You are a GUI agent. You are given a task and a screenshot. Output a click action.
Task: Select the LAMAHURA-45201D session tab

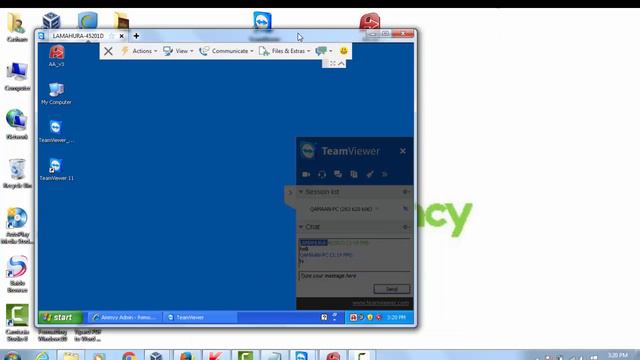click(78, 36)
